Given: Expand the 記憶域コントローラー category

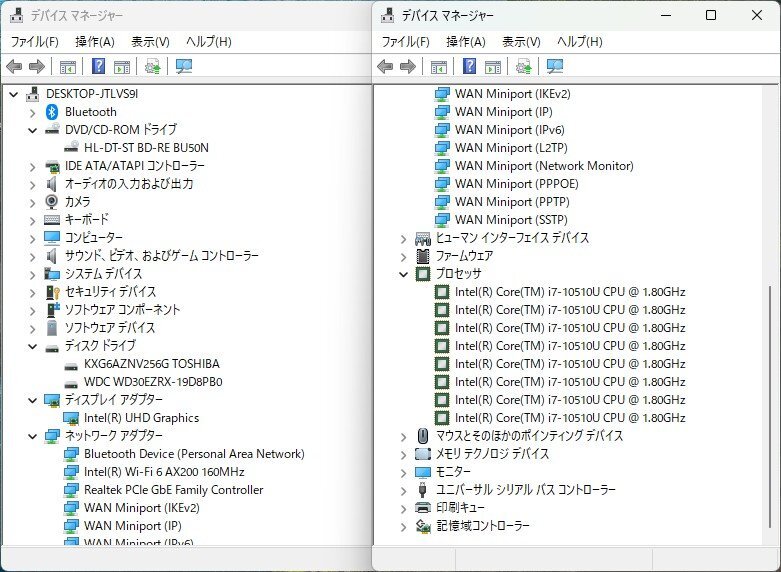Looking at the screenshot, I should 404,527.
